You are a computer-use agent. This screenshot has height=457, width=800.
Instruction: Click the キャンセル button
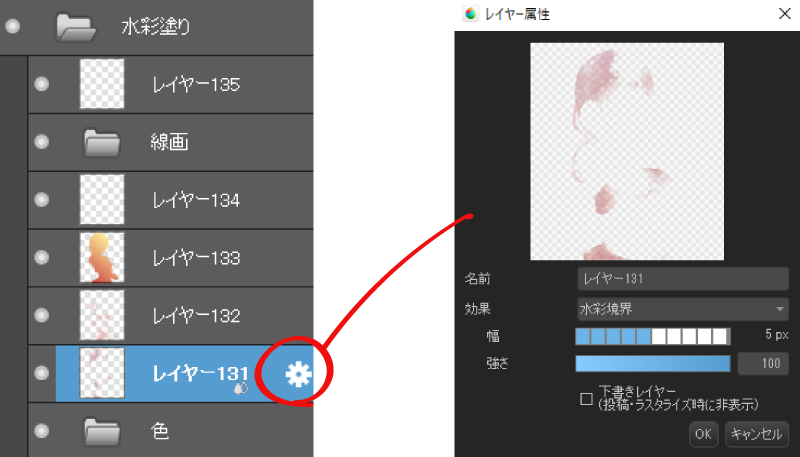(757, 434)
